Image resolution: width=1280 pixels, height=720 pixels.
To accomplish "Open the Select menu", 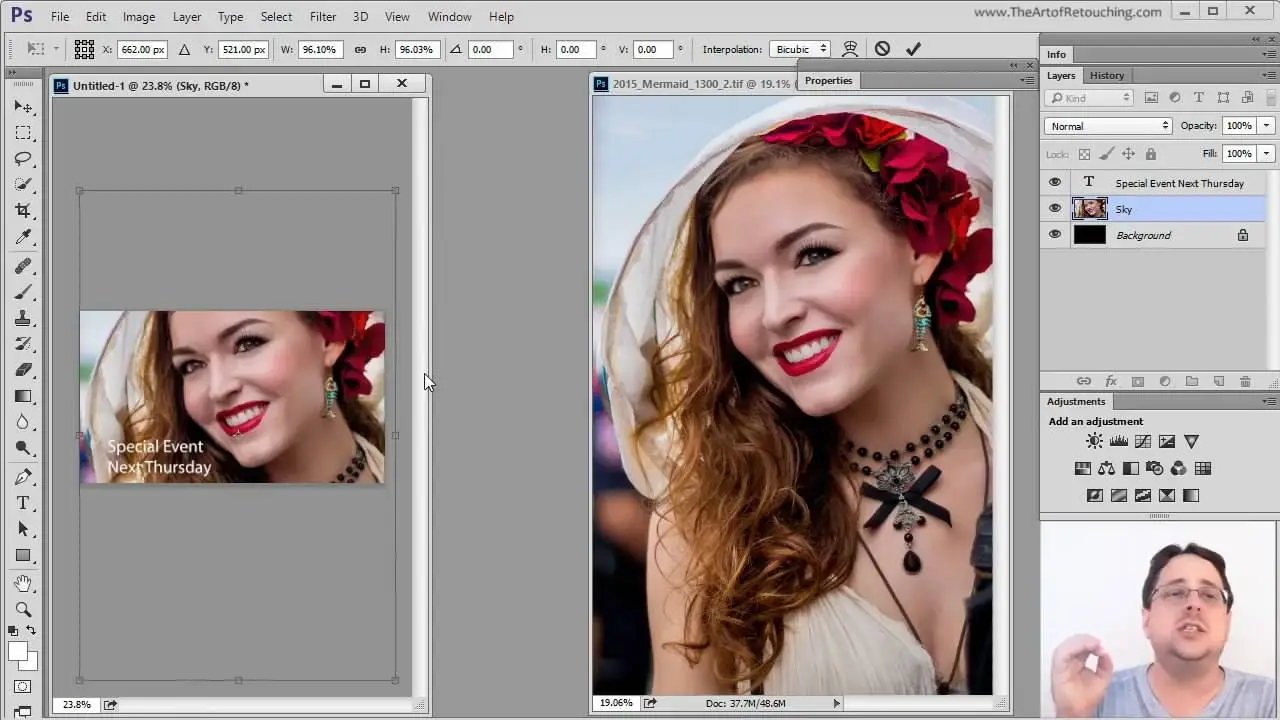I will pos(276,16).
